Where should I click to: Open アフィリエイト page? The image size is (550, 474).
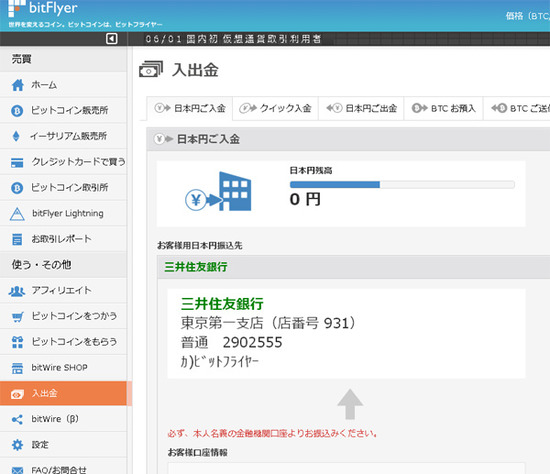point(63,291)
